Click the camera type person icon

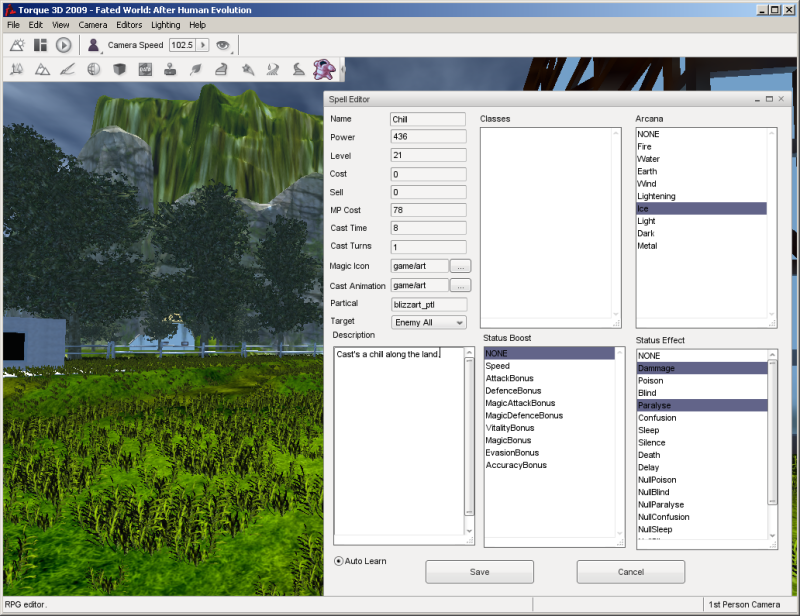coord(94,45)
